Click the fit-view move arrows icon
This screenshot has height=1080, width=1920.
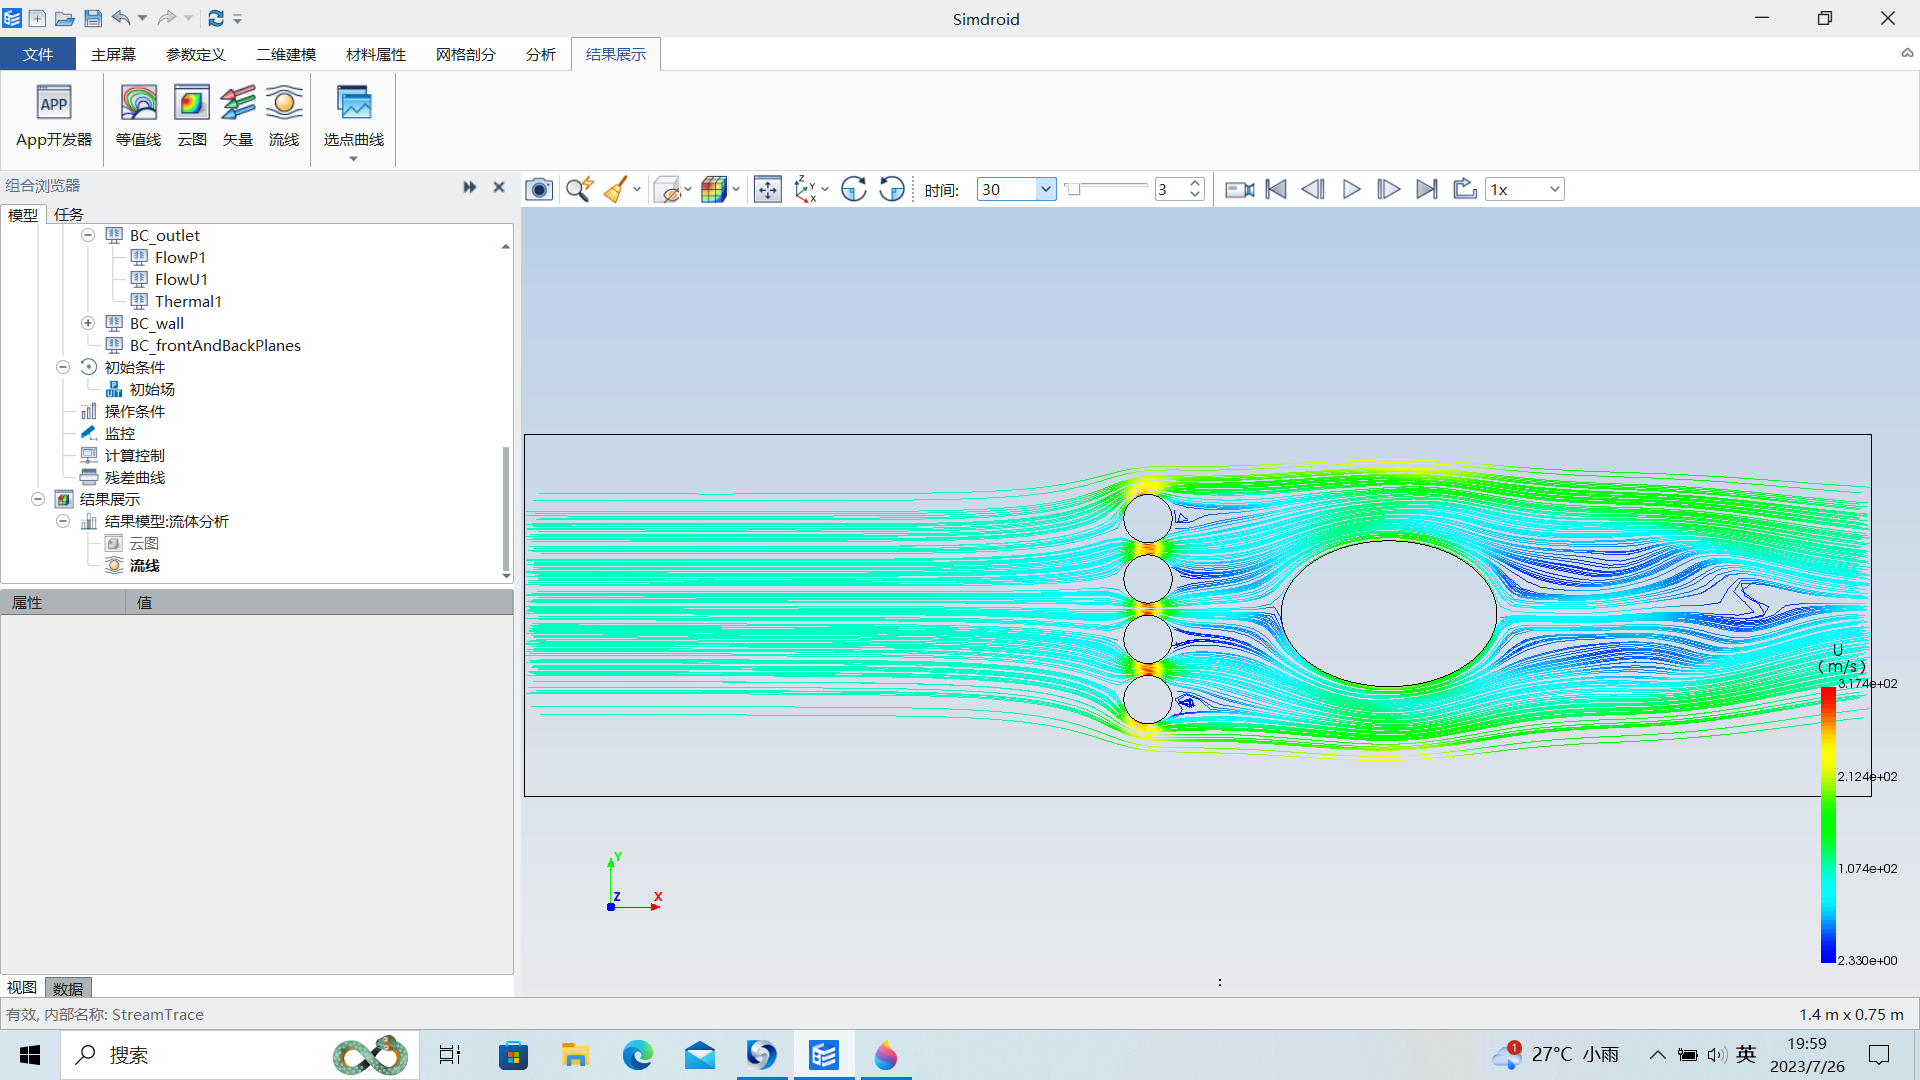(768, 189)
